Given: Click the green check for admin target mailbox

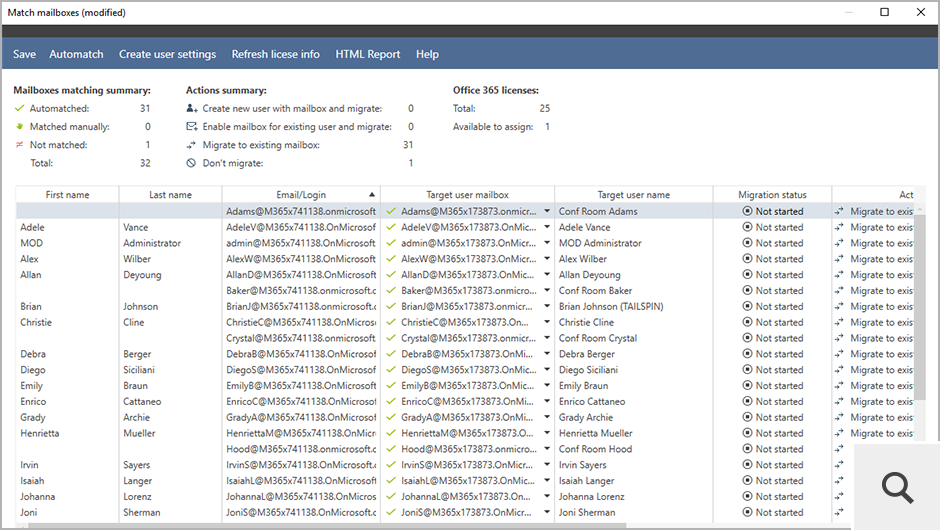Looking at the screenshot, I should pos(391,243).
